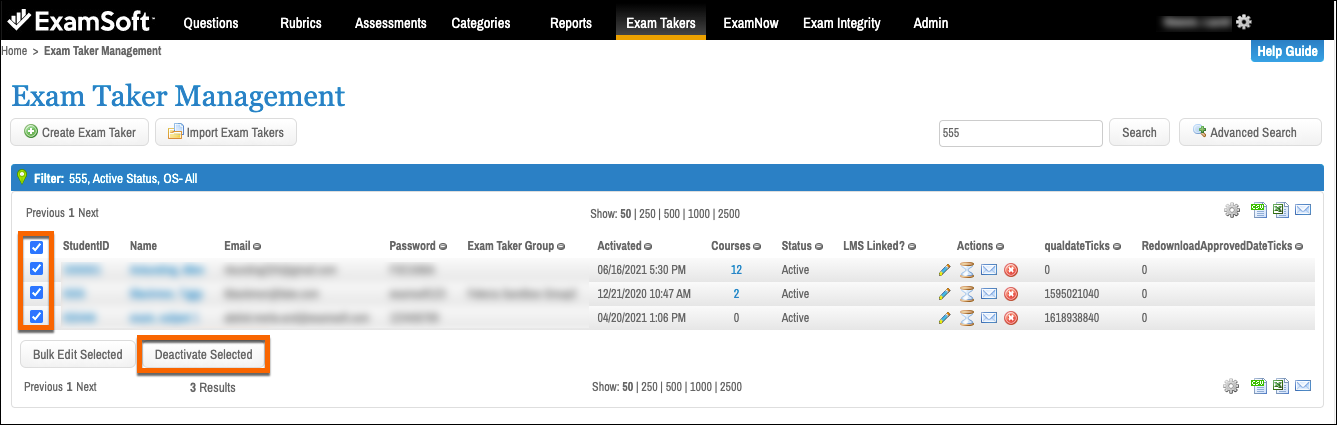Open the Exam Integrity menu
The width and height of the screenshot is (1337, 425).
pyautogui.click(x=842, y=23)
